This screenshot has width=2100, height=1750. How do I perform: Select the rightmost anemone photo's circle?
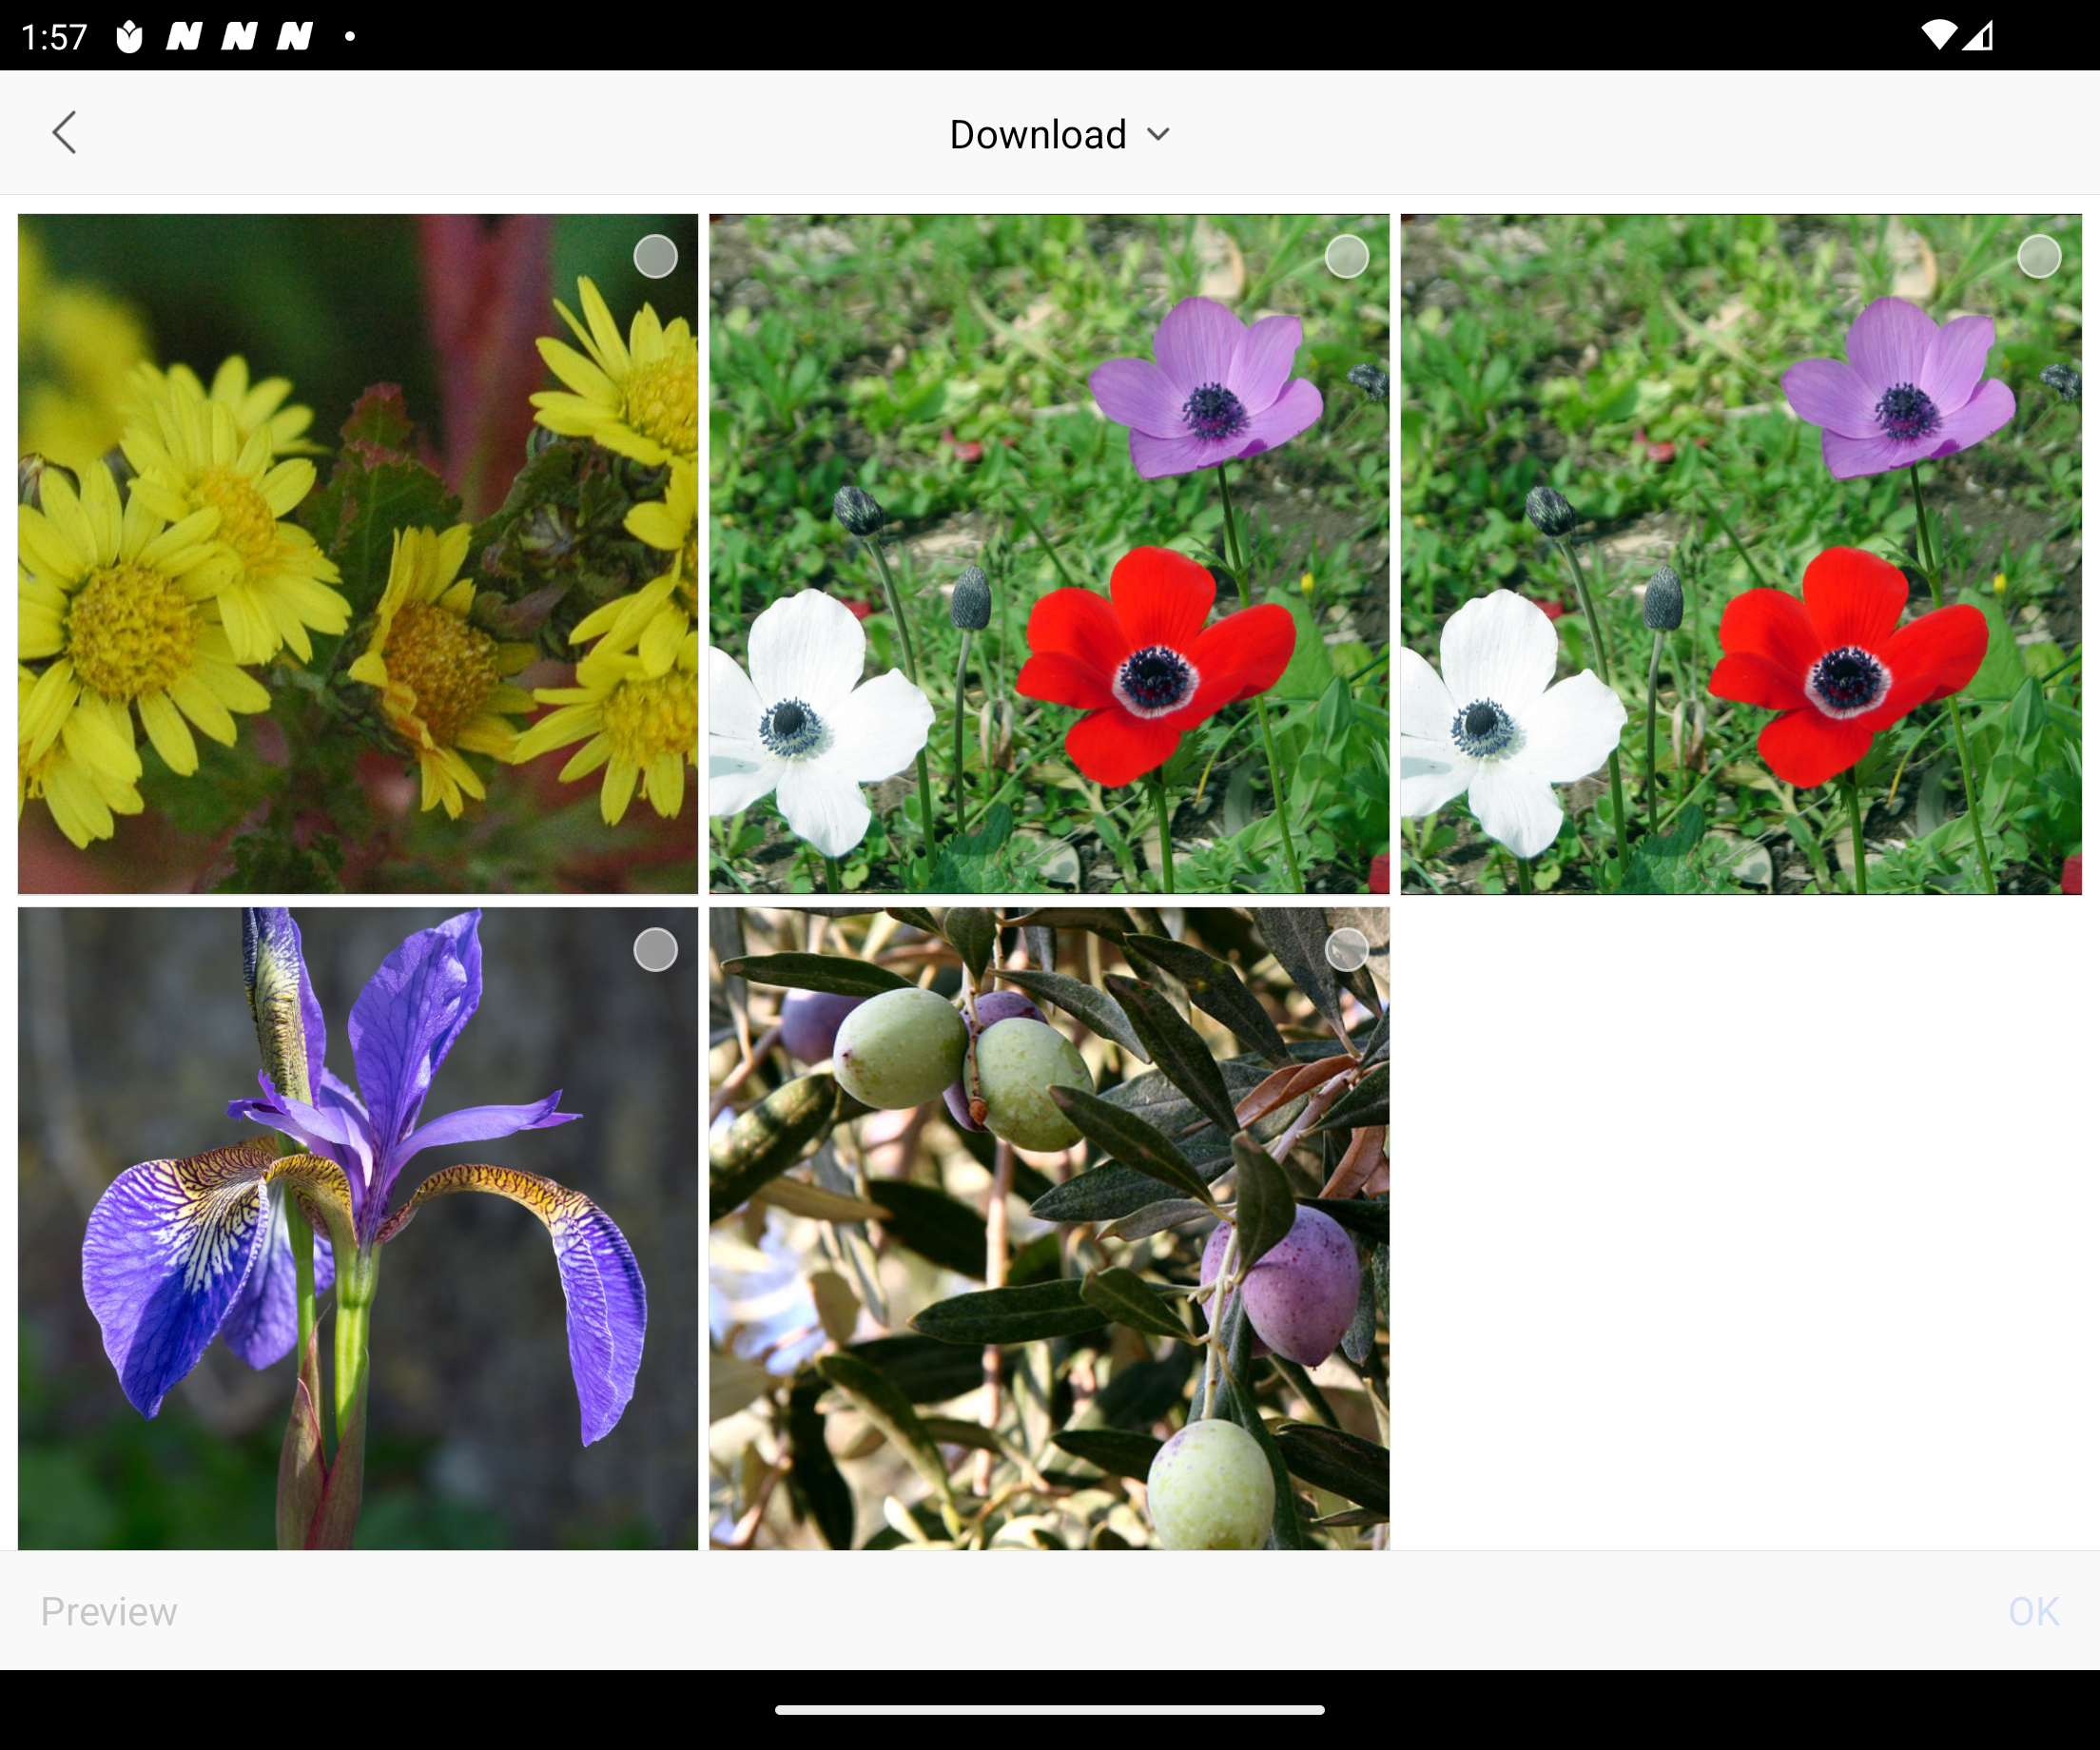[2038, 257]
